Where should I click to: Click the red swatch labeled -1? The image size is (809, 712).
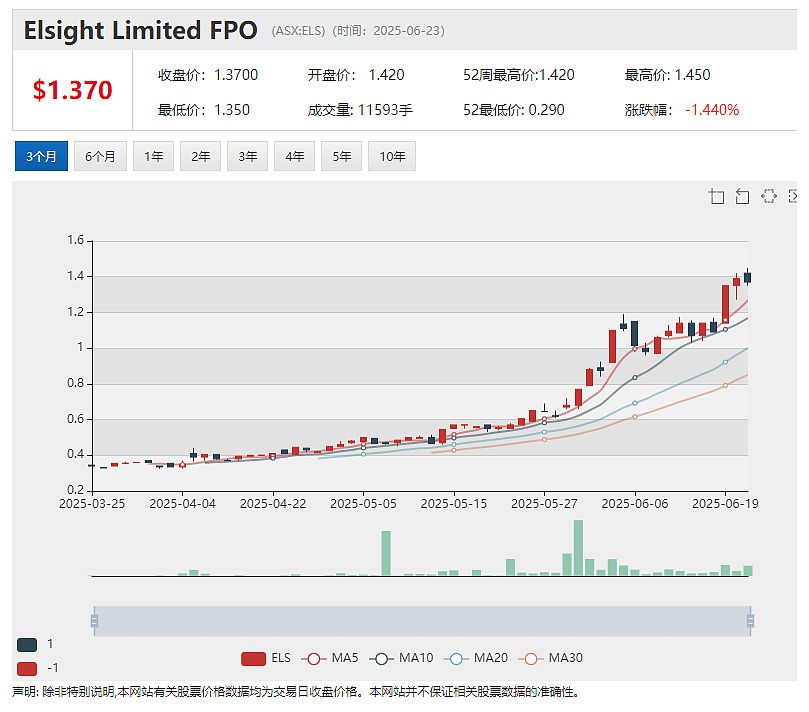click(x=27, y=669)
